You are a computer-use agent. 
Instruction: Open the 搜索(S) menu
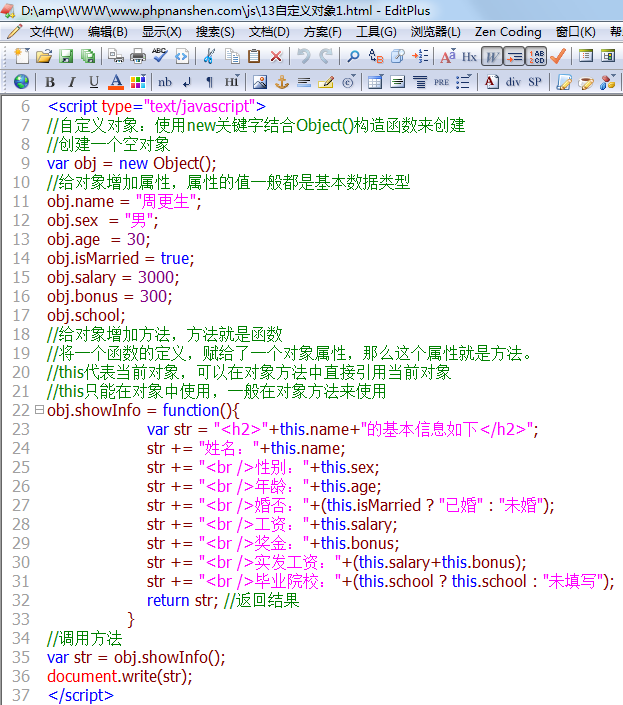click(x=215, y=32)
